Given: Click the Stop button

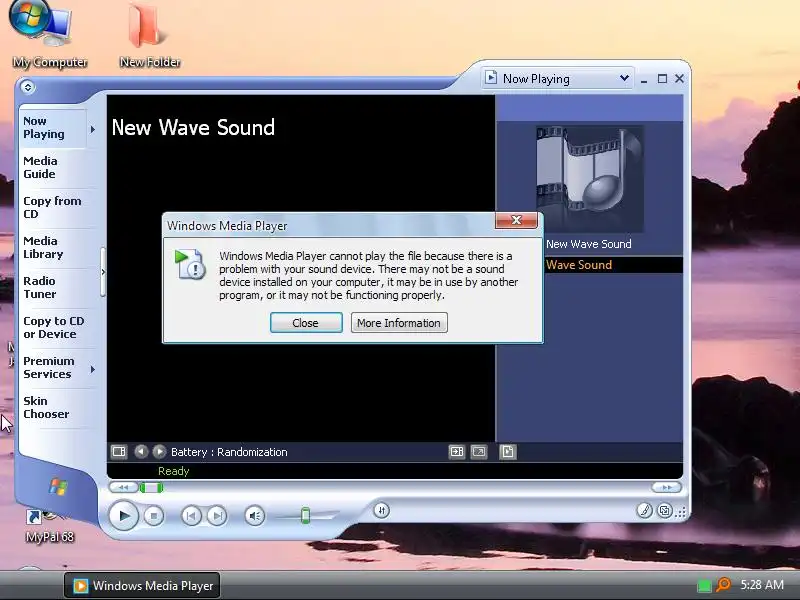Looking at the screenshot, I should tap(154, 516).
